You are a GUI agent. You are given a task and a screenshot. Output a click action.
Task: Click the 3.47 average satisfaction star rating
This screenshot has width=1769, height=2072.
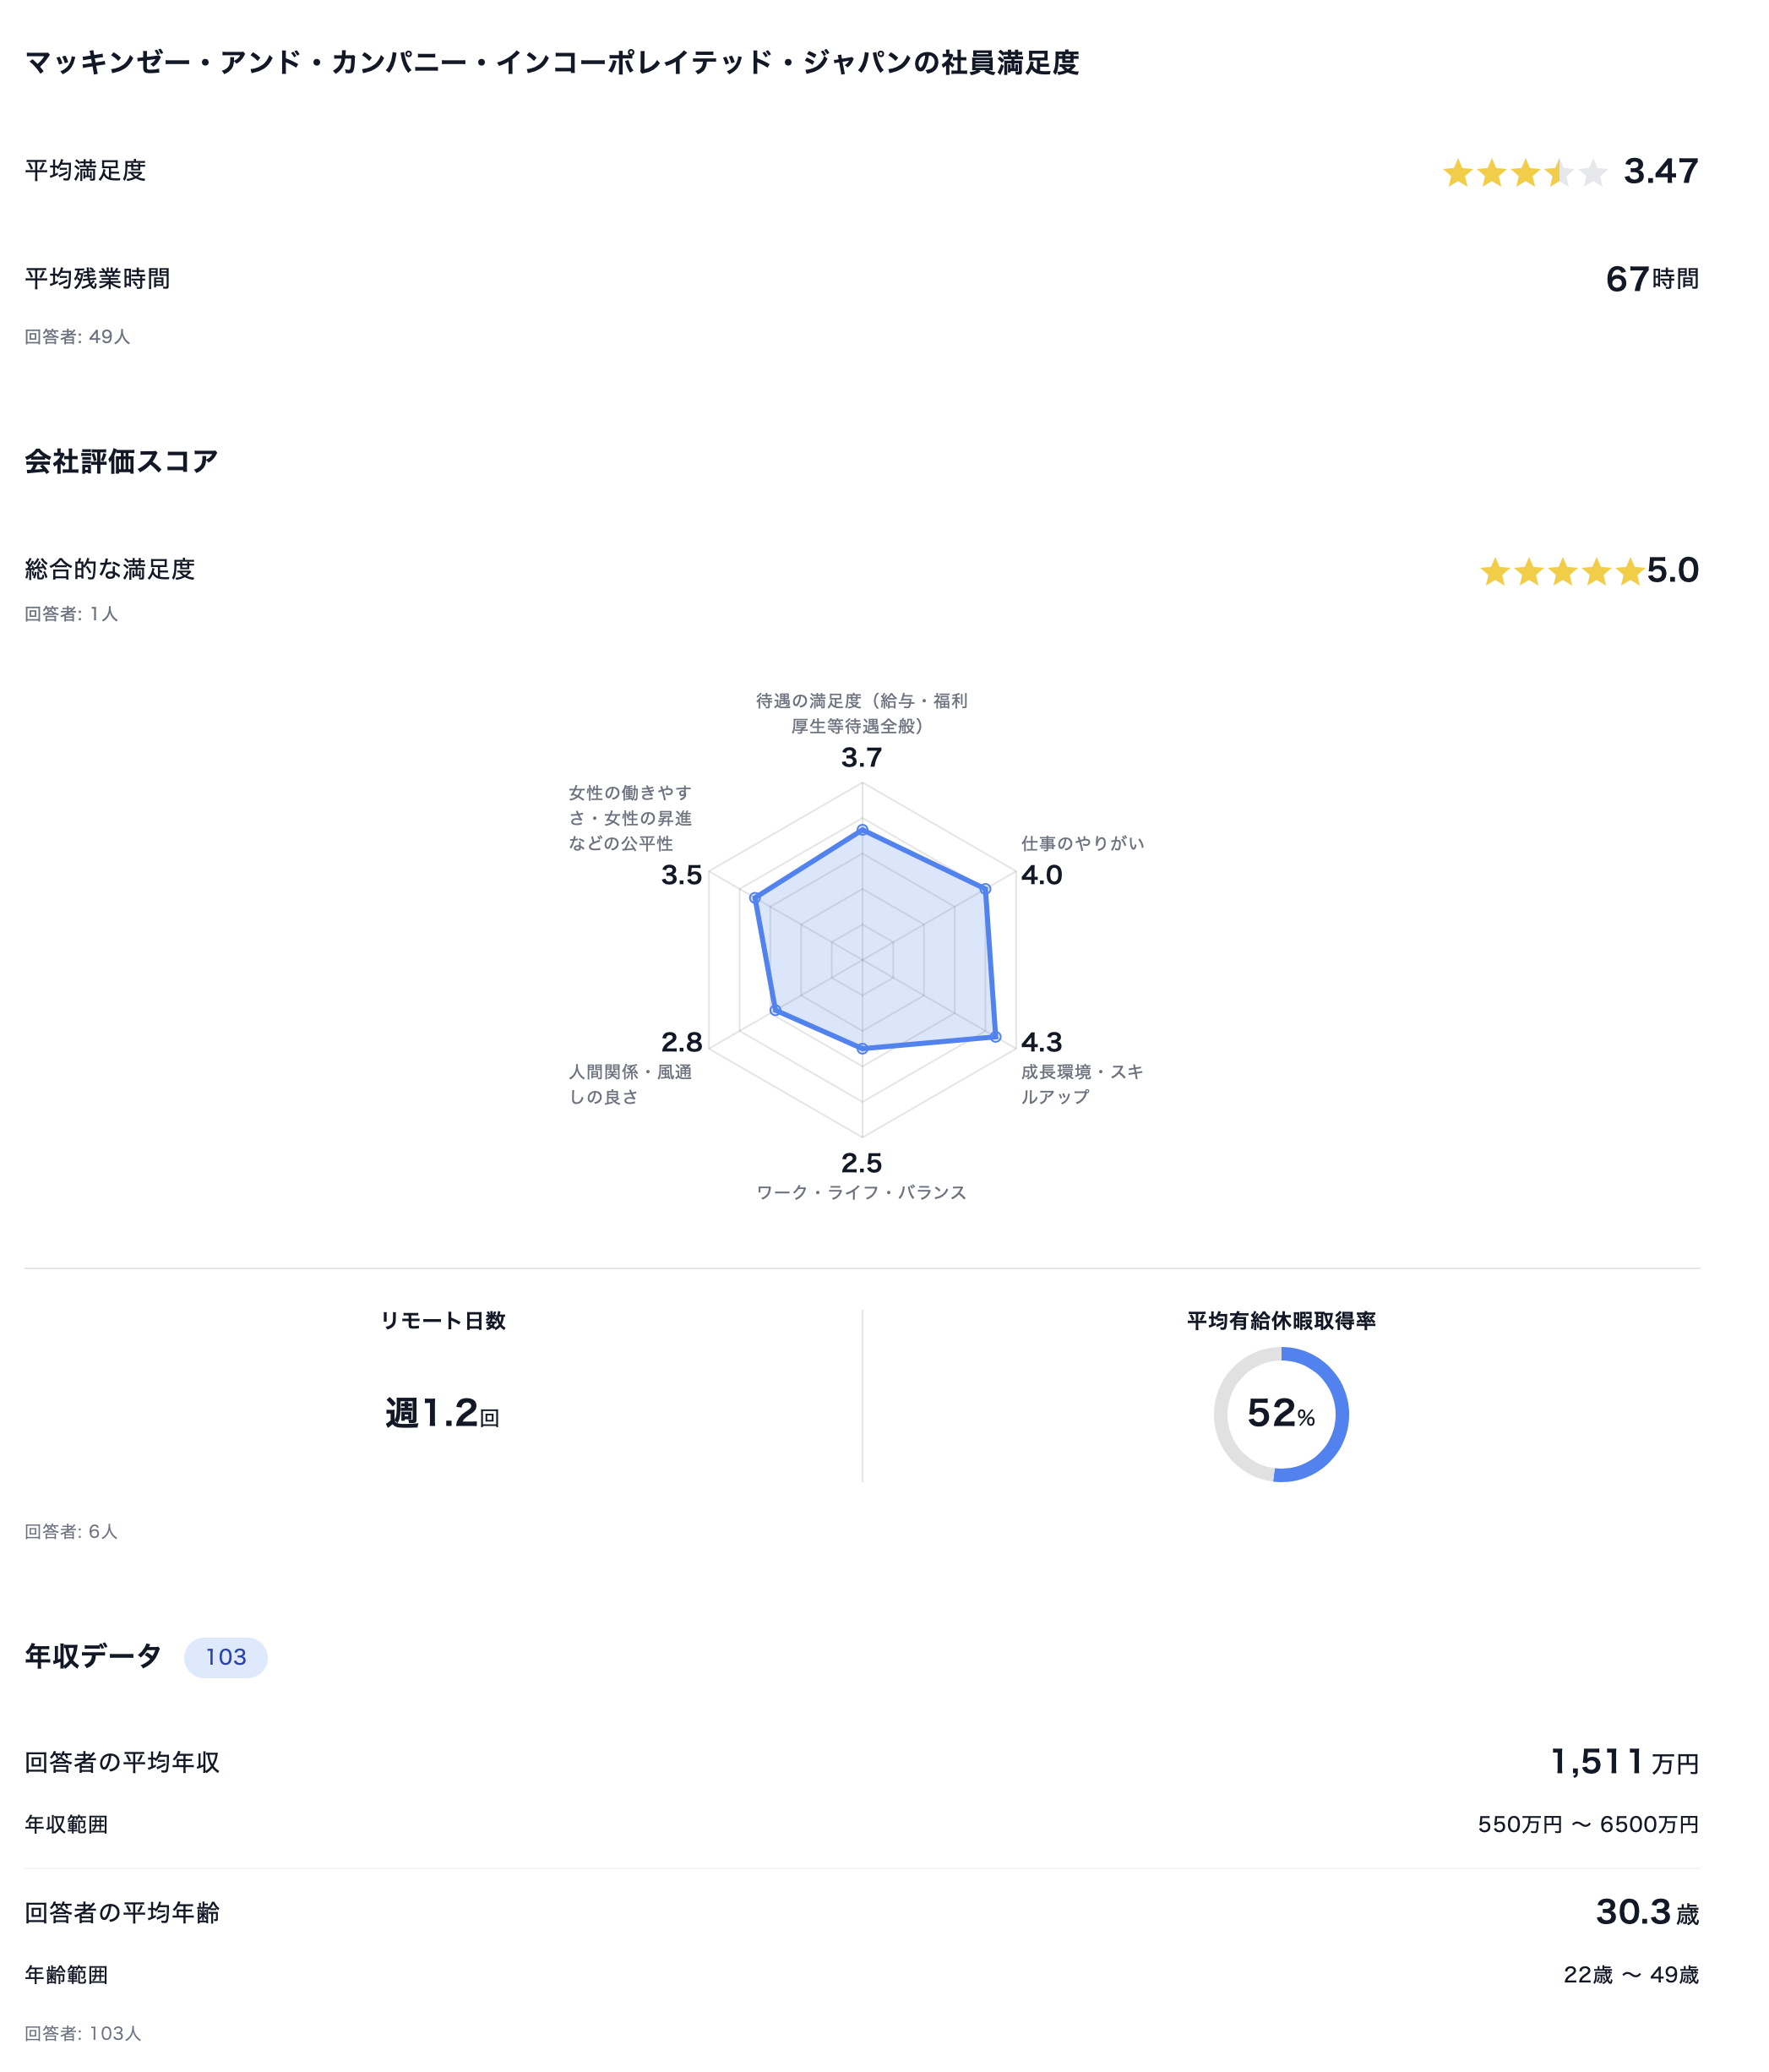pos(1525,173)
